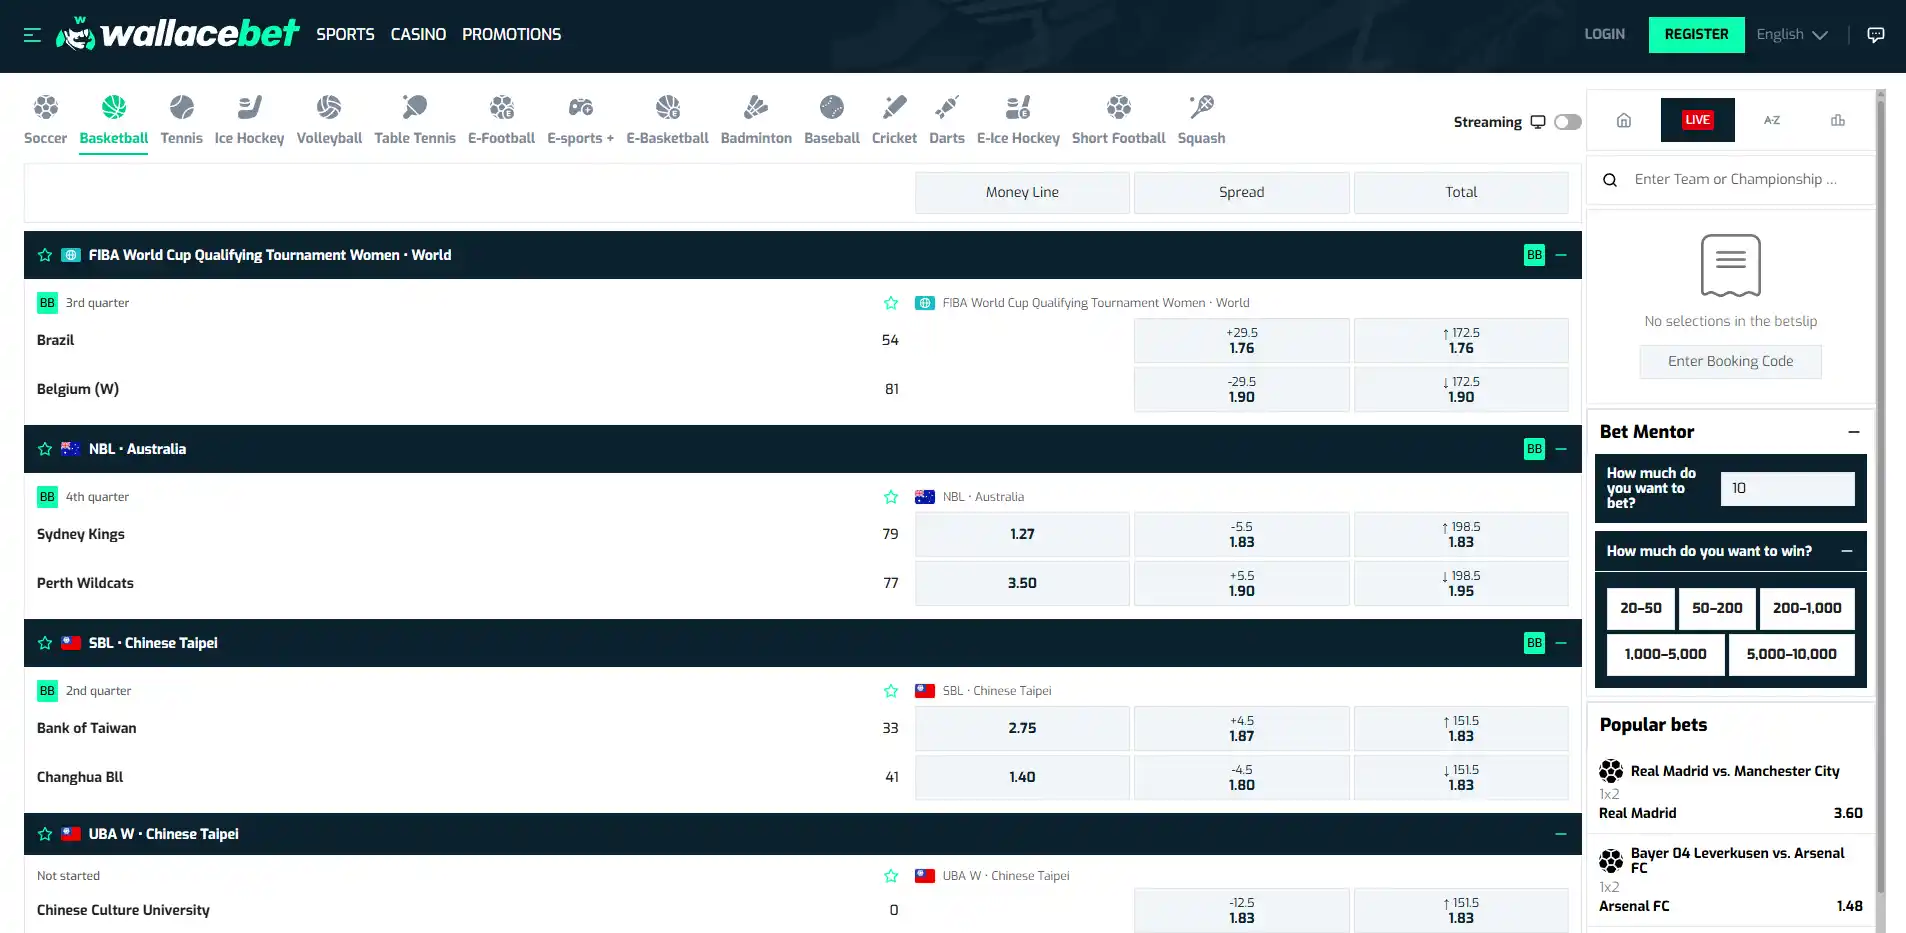Open the statistics chart tab icon

point(1838,120)
